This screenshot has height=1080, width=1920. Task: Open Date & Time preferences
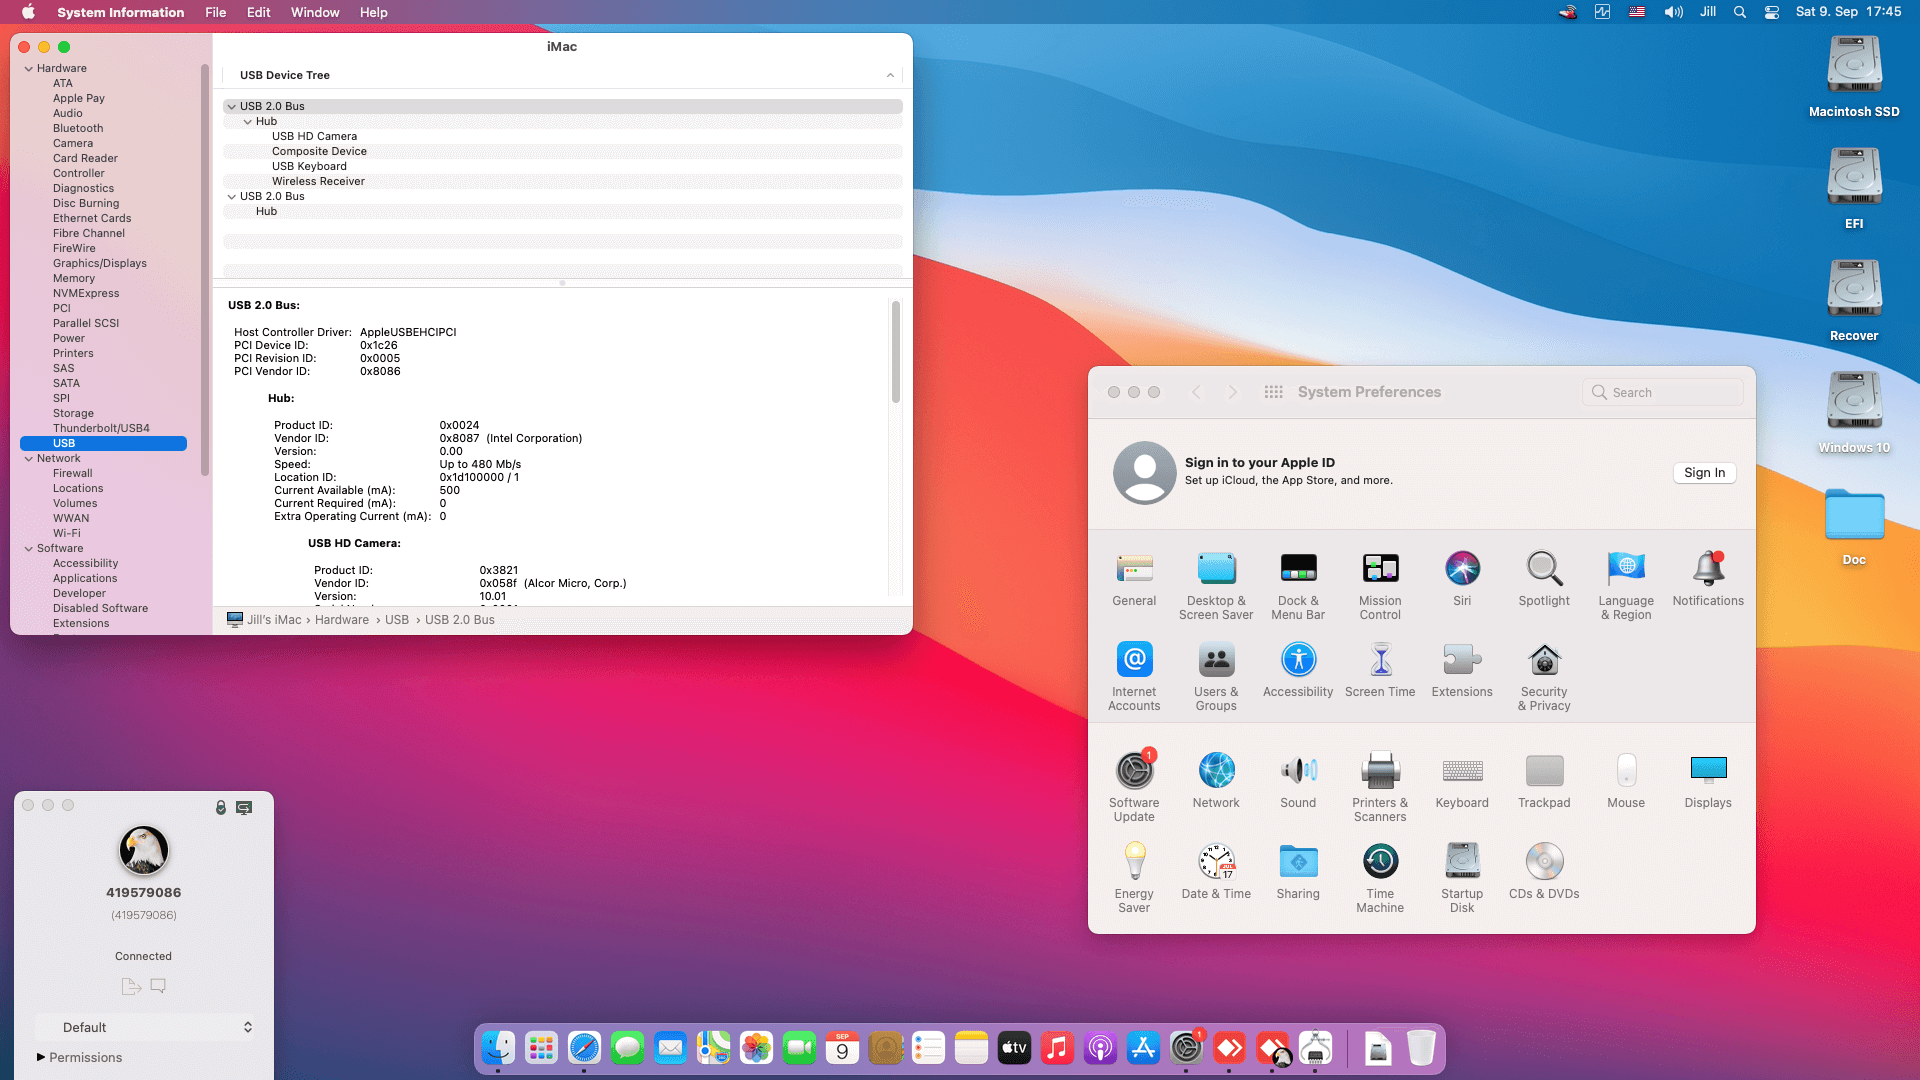click(x=1216, y=872)
